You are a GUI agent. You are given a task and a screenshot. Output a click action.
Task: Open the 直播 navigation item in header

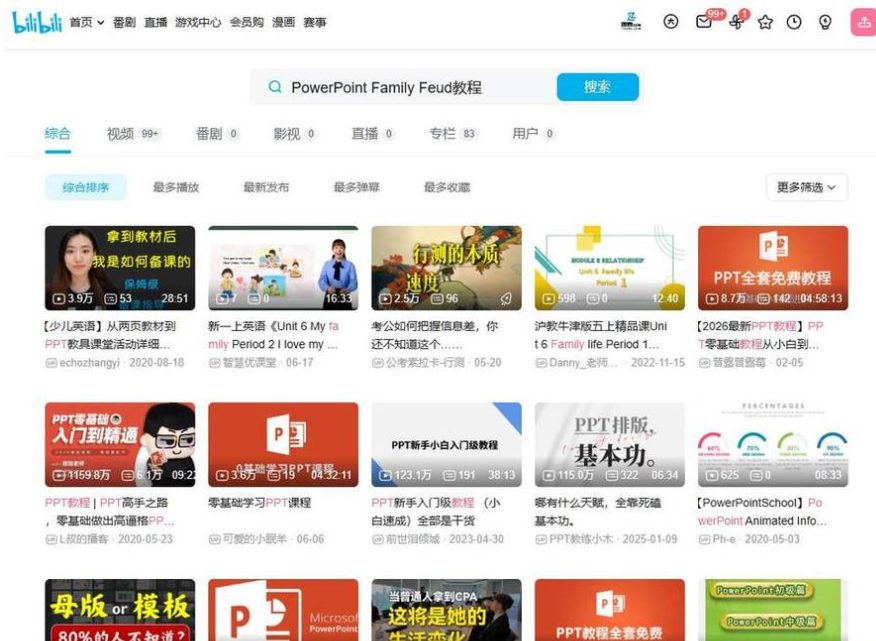(x=155, y=22)
